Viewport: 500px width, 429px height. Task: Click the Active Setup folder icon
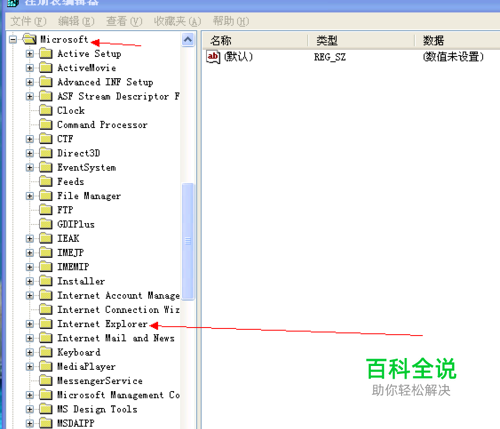(46, 53)
